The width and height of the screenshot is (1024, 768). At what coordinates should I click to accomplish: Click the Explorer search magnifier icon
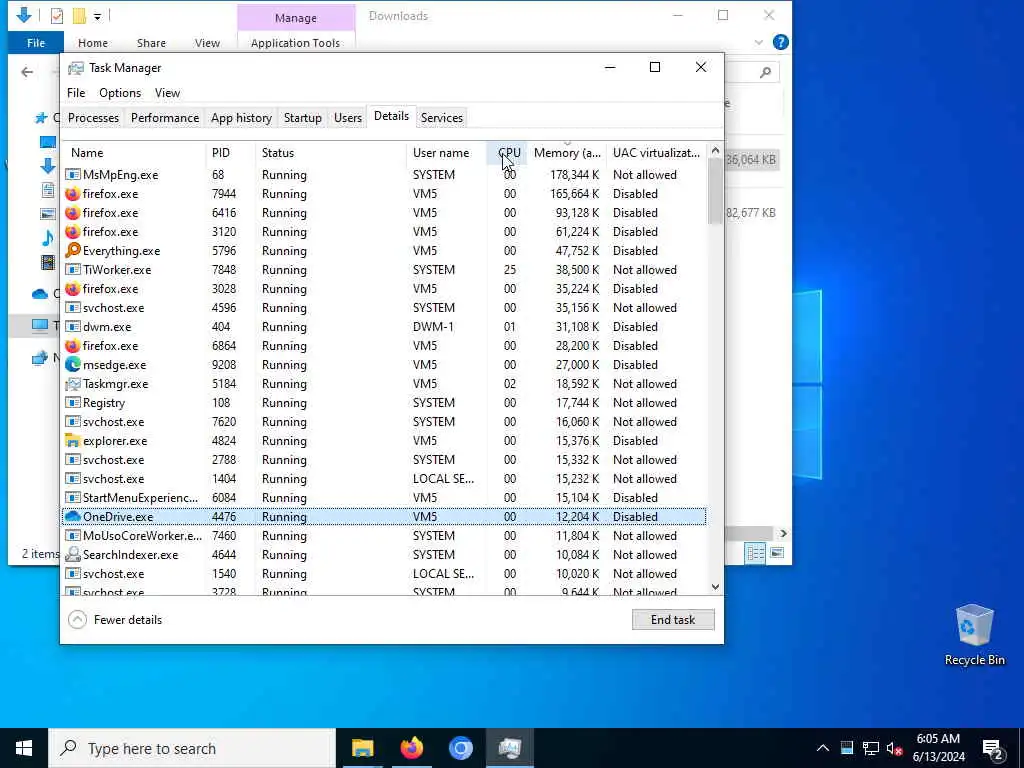click(765, 72)
